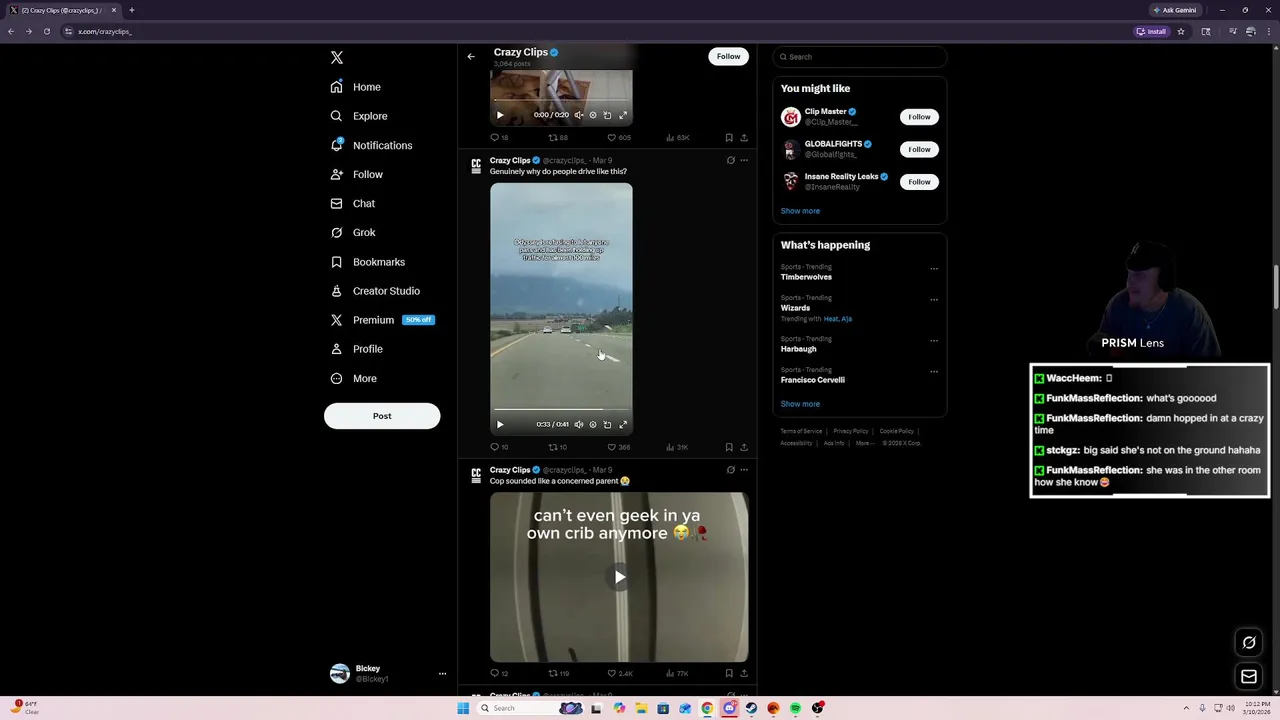Open Creator Studio from the sidebar
Image resolution: width=1280 pixels, height=720 pixels.
375,291
